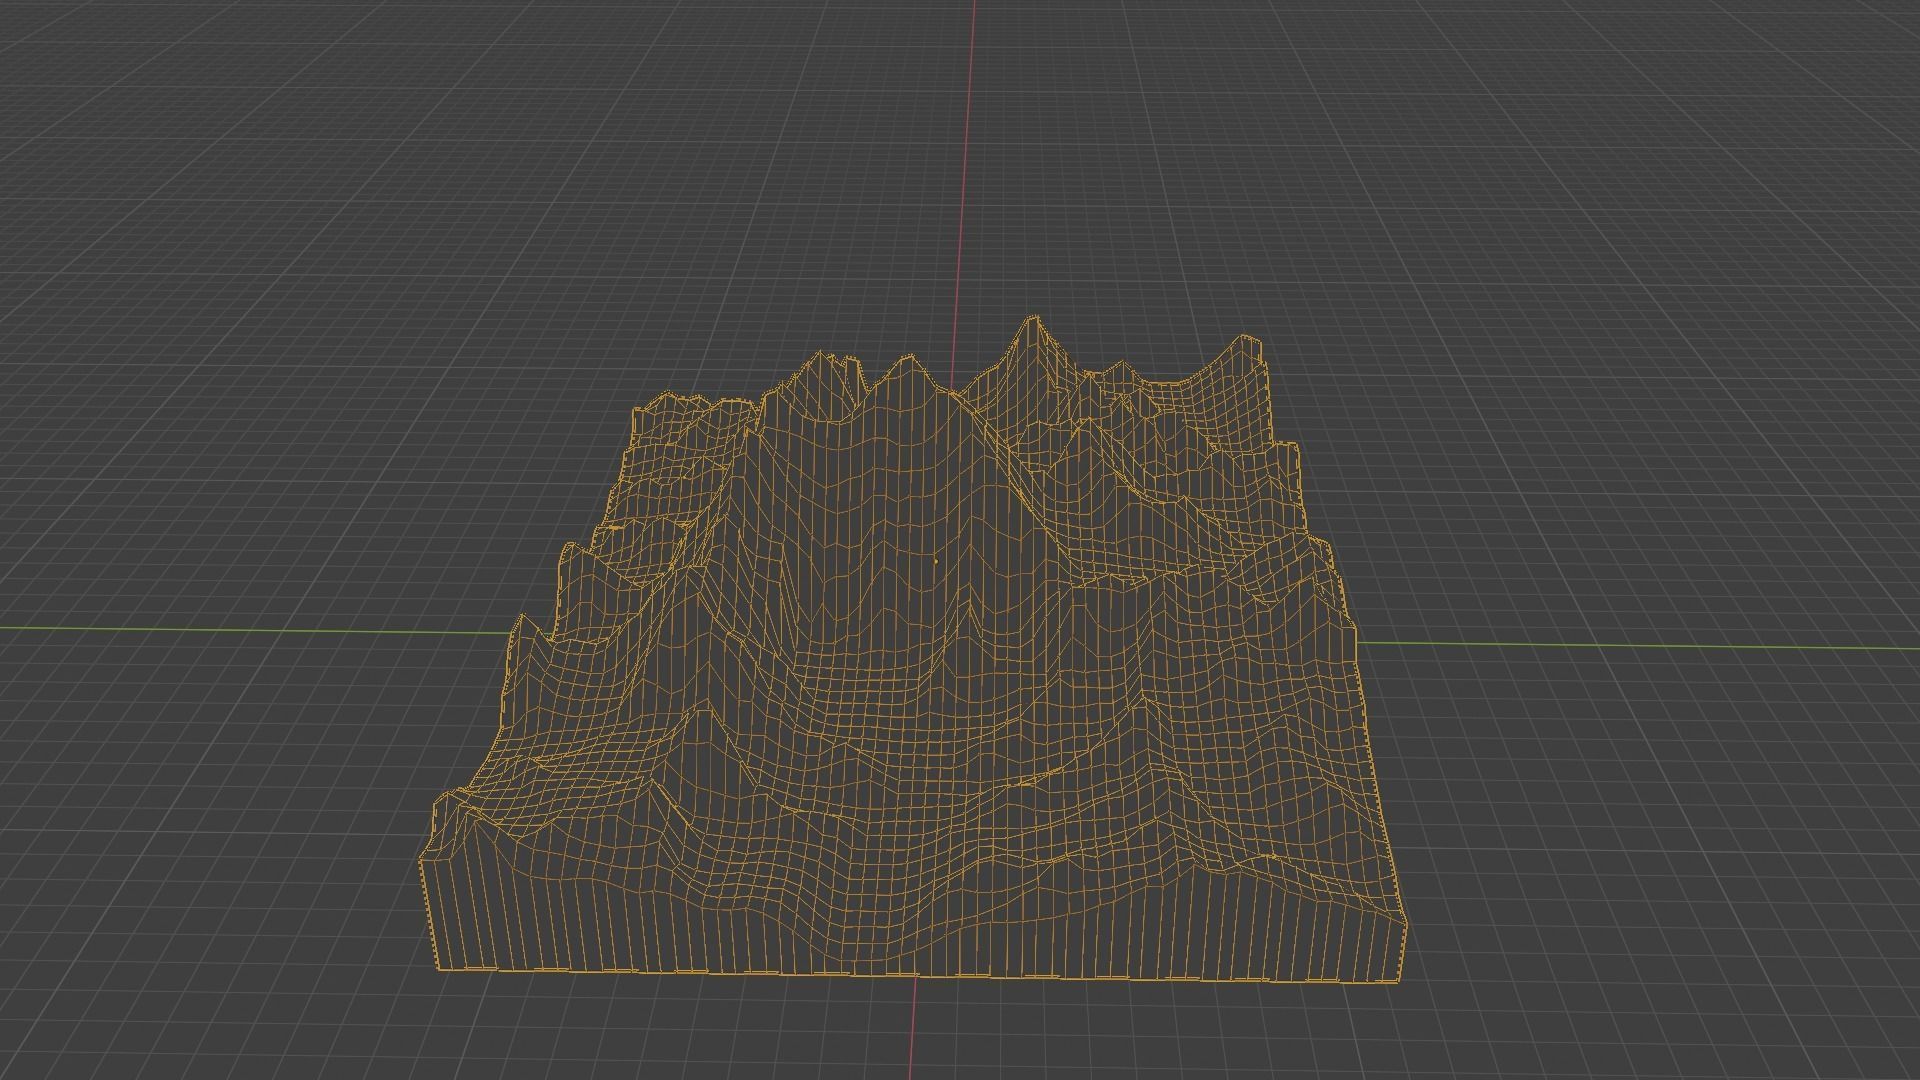
Task: Click the front-left bottom corner of the terrain base
Action: 440,969
